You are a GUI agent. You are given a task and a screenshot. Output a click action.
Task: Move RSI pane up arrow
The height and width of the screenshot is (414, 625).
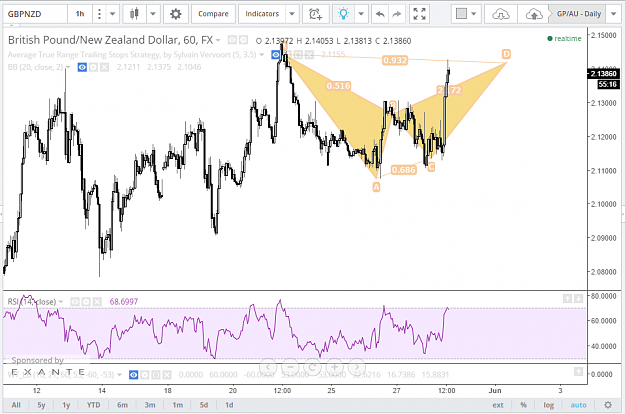pyautogui.click(x=567, y=298)
